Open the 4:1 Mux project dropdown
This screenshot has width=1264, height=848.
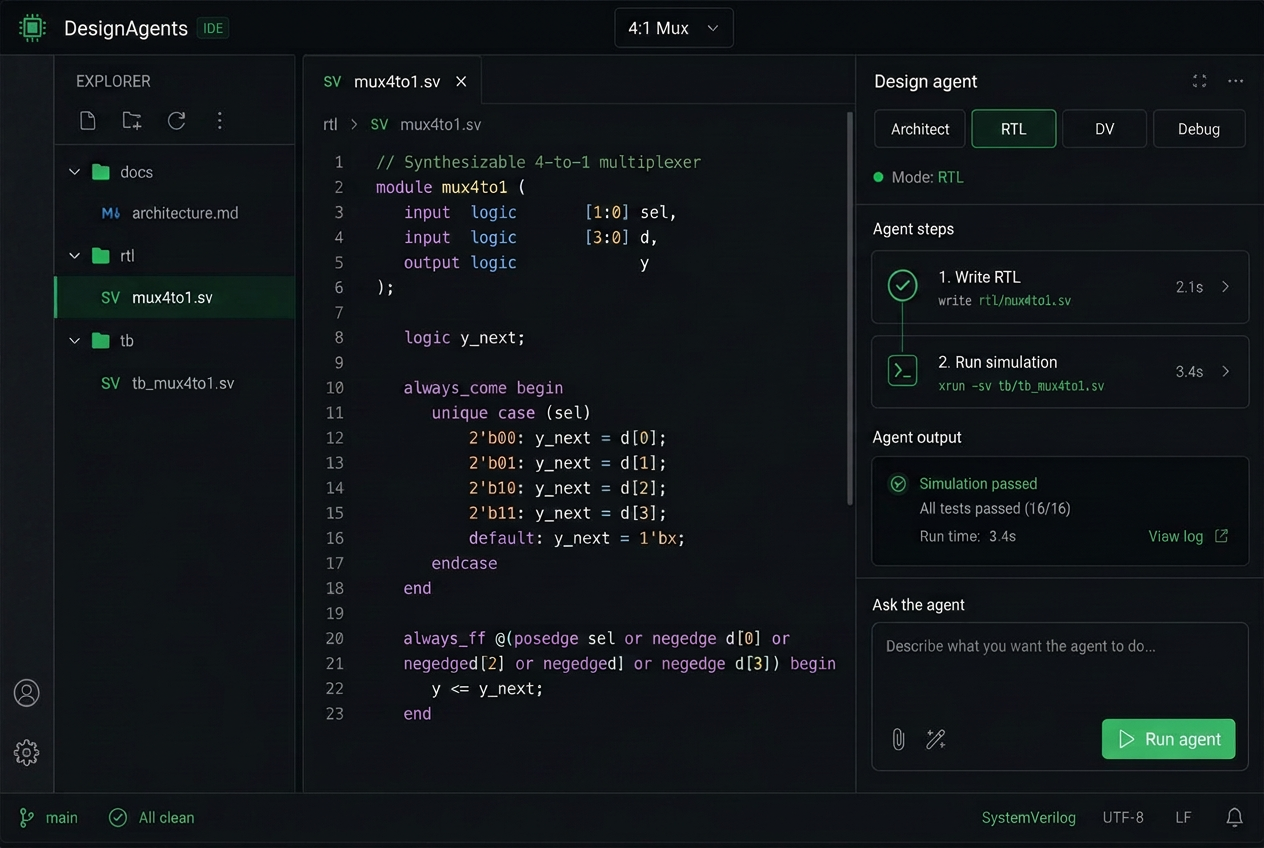pos(674,28)
